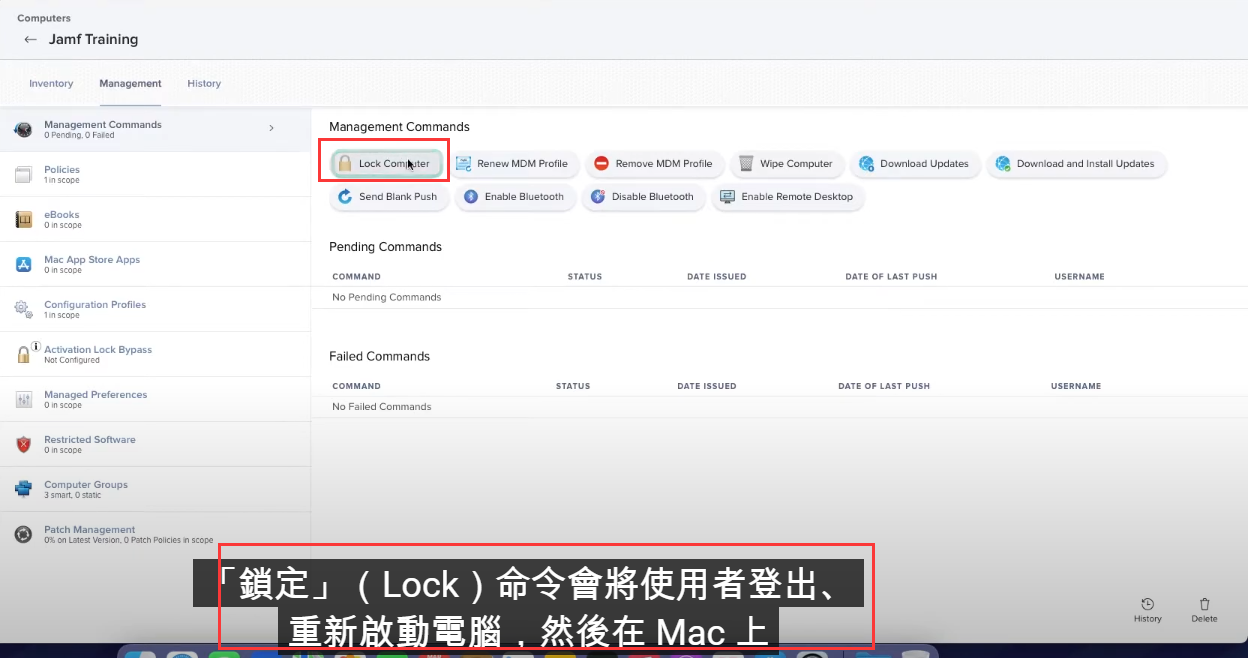Open the Policies sidebar section
The image size is (1248, 658).
155,174
